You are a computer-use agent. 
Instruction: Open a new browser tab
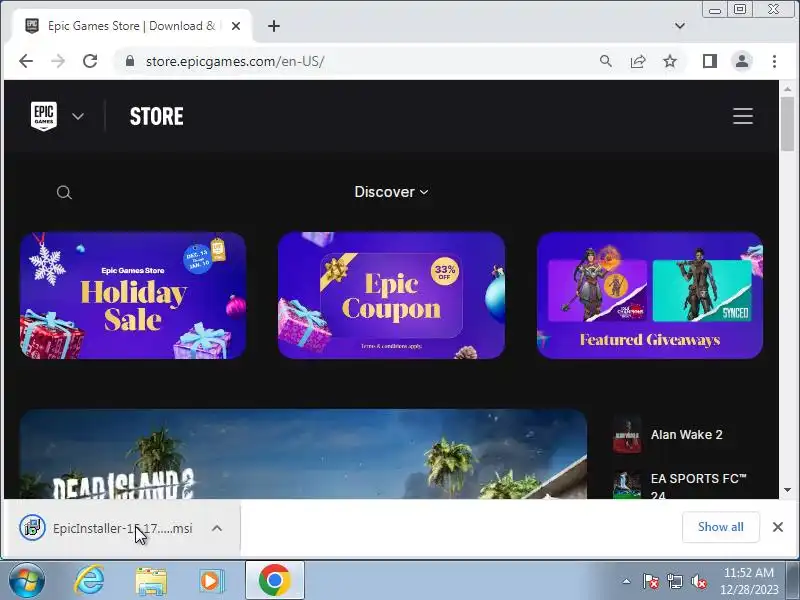(x=274, y=26)
